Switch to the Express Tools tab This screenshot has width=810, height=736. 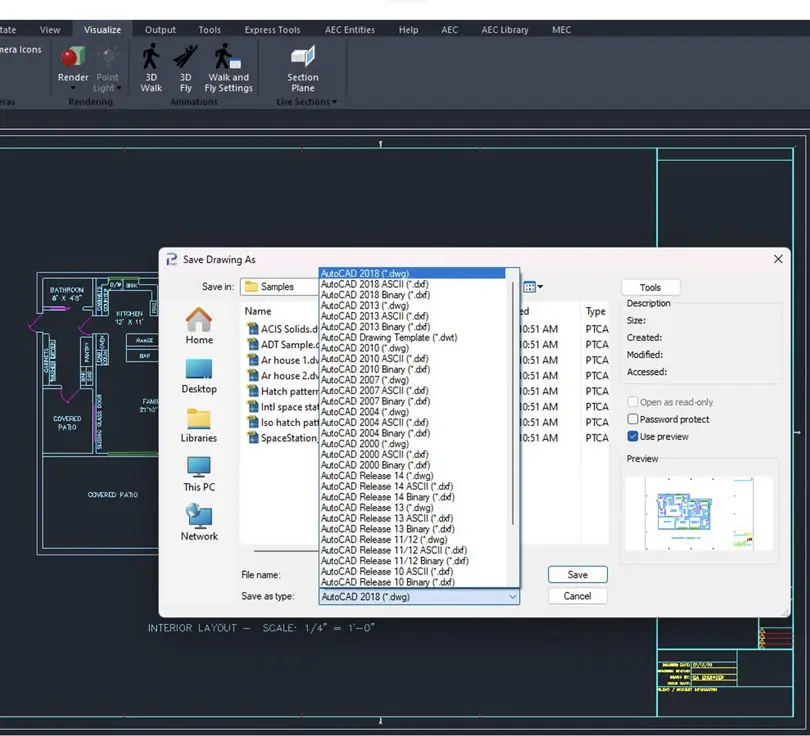point(272,30)
